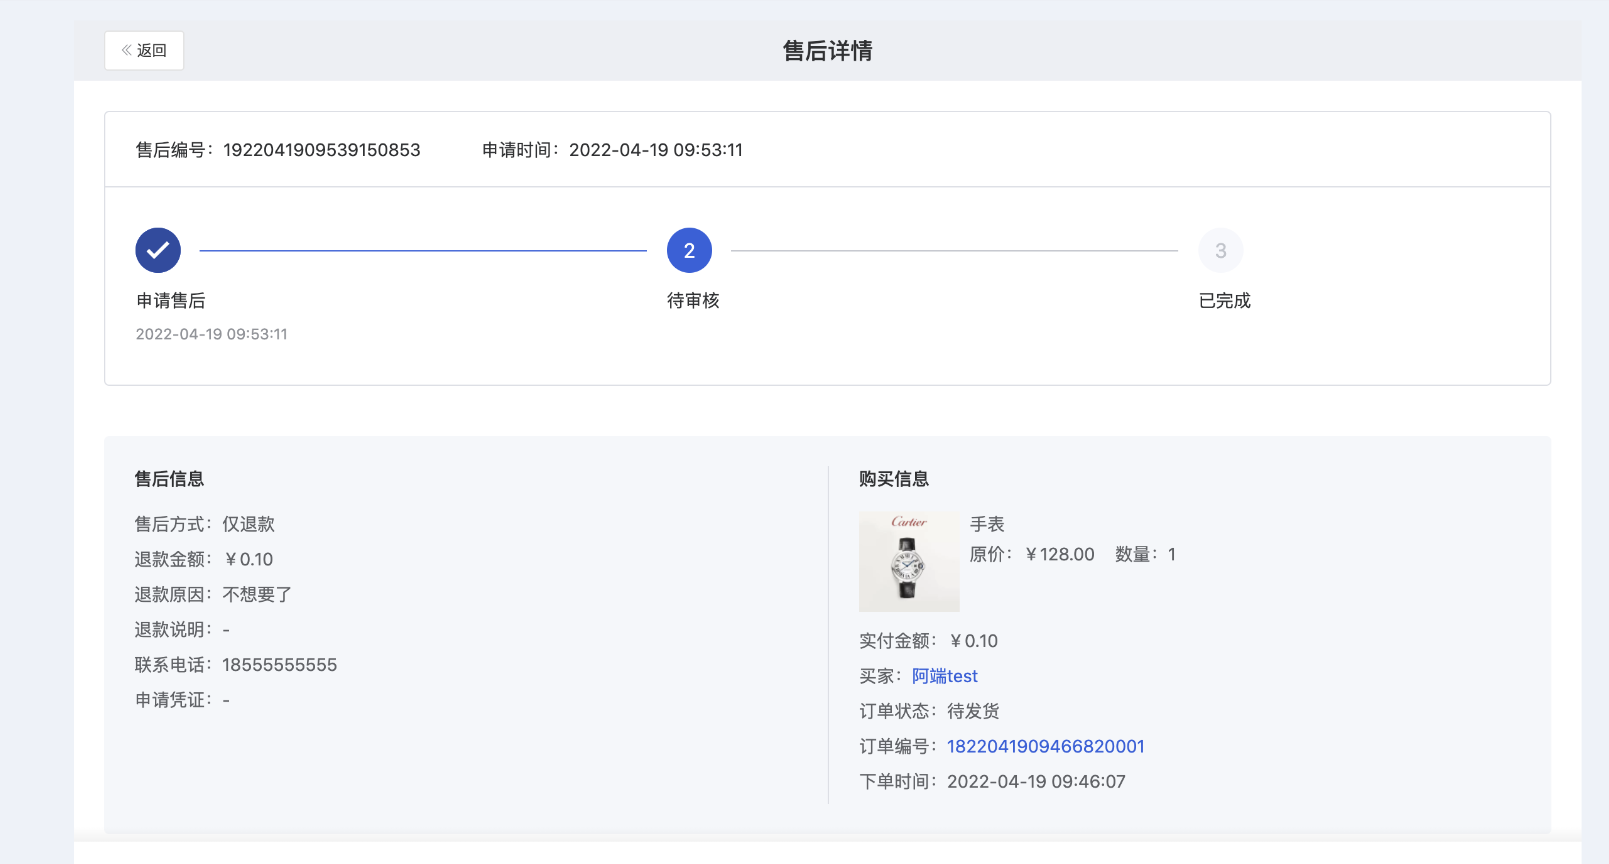Click the 售后信息 section heading
The image size is (1609, 864).
pos(169,479)
